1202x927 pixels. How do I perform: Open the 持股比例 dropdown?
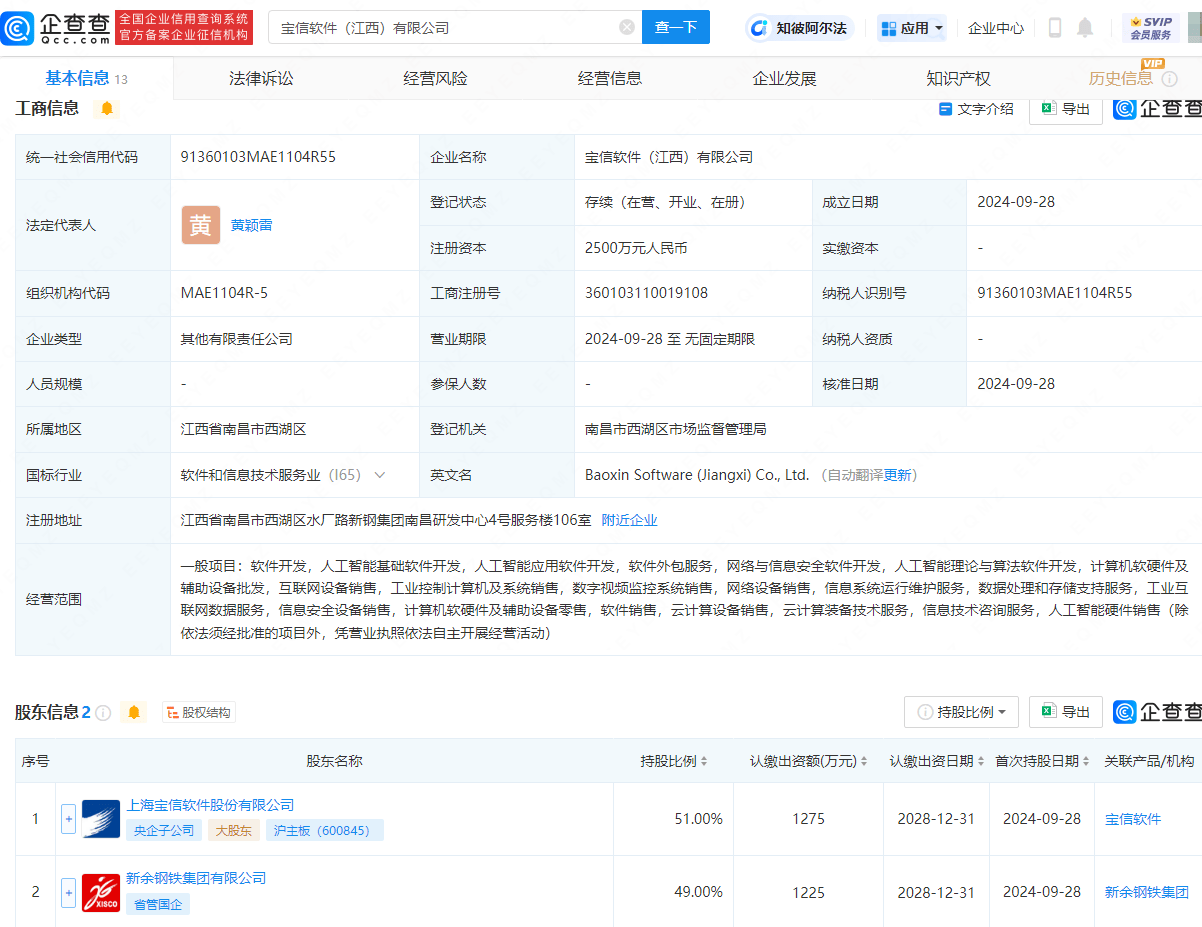pos(961,712)
